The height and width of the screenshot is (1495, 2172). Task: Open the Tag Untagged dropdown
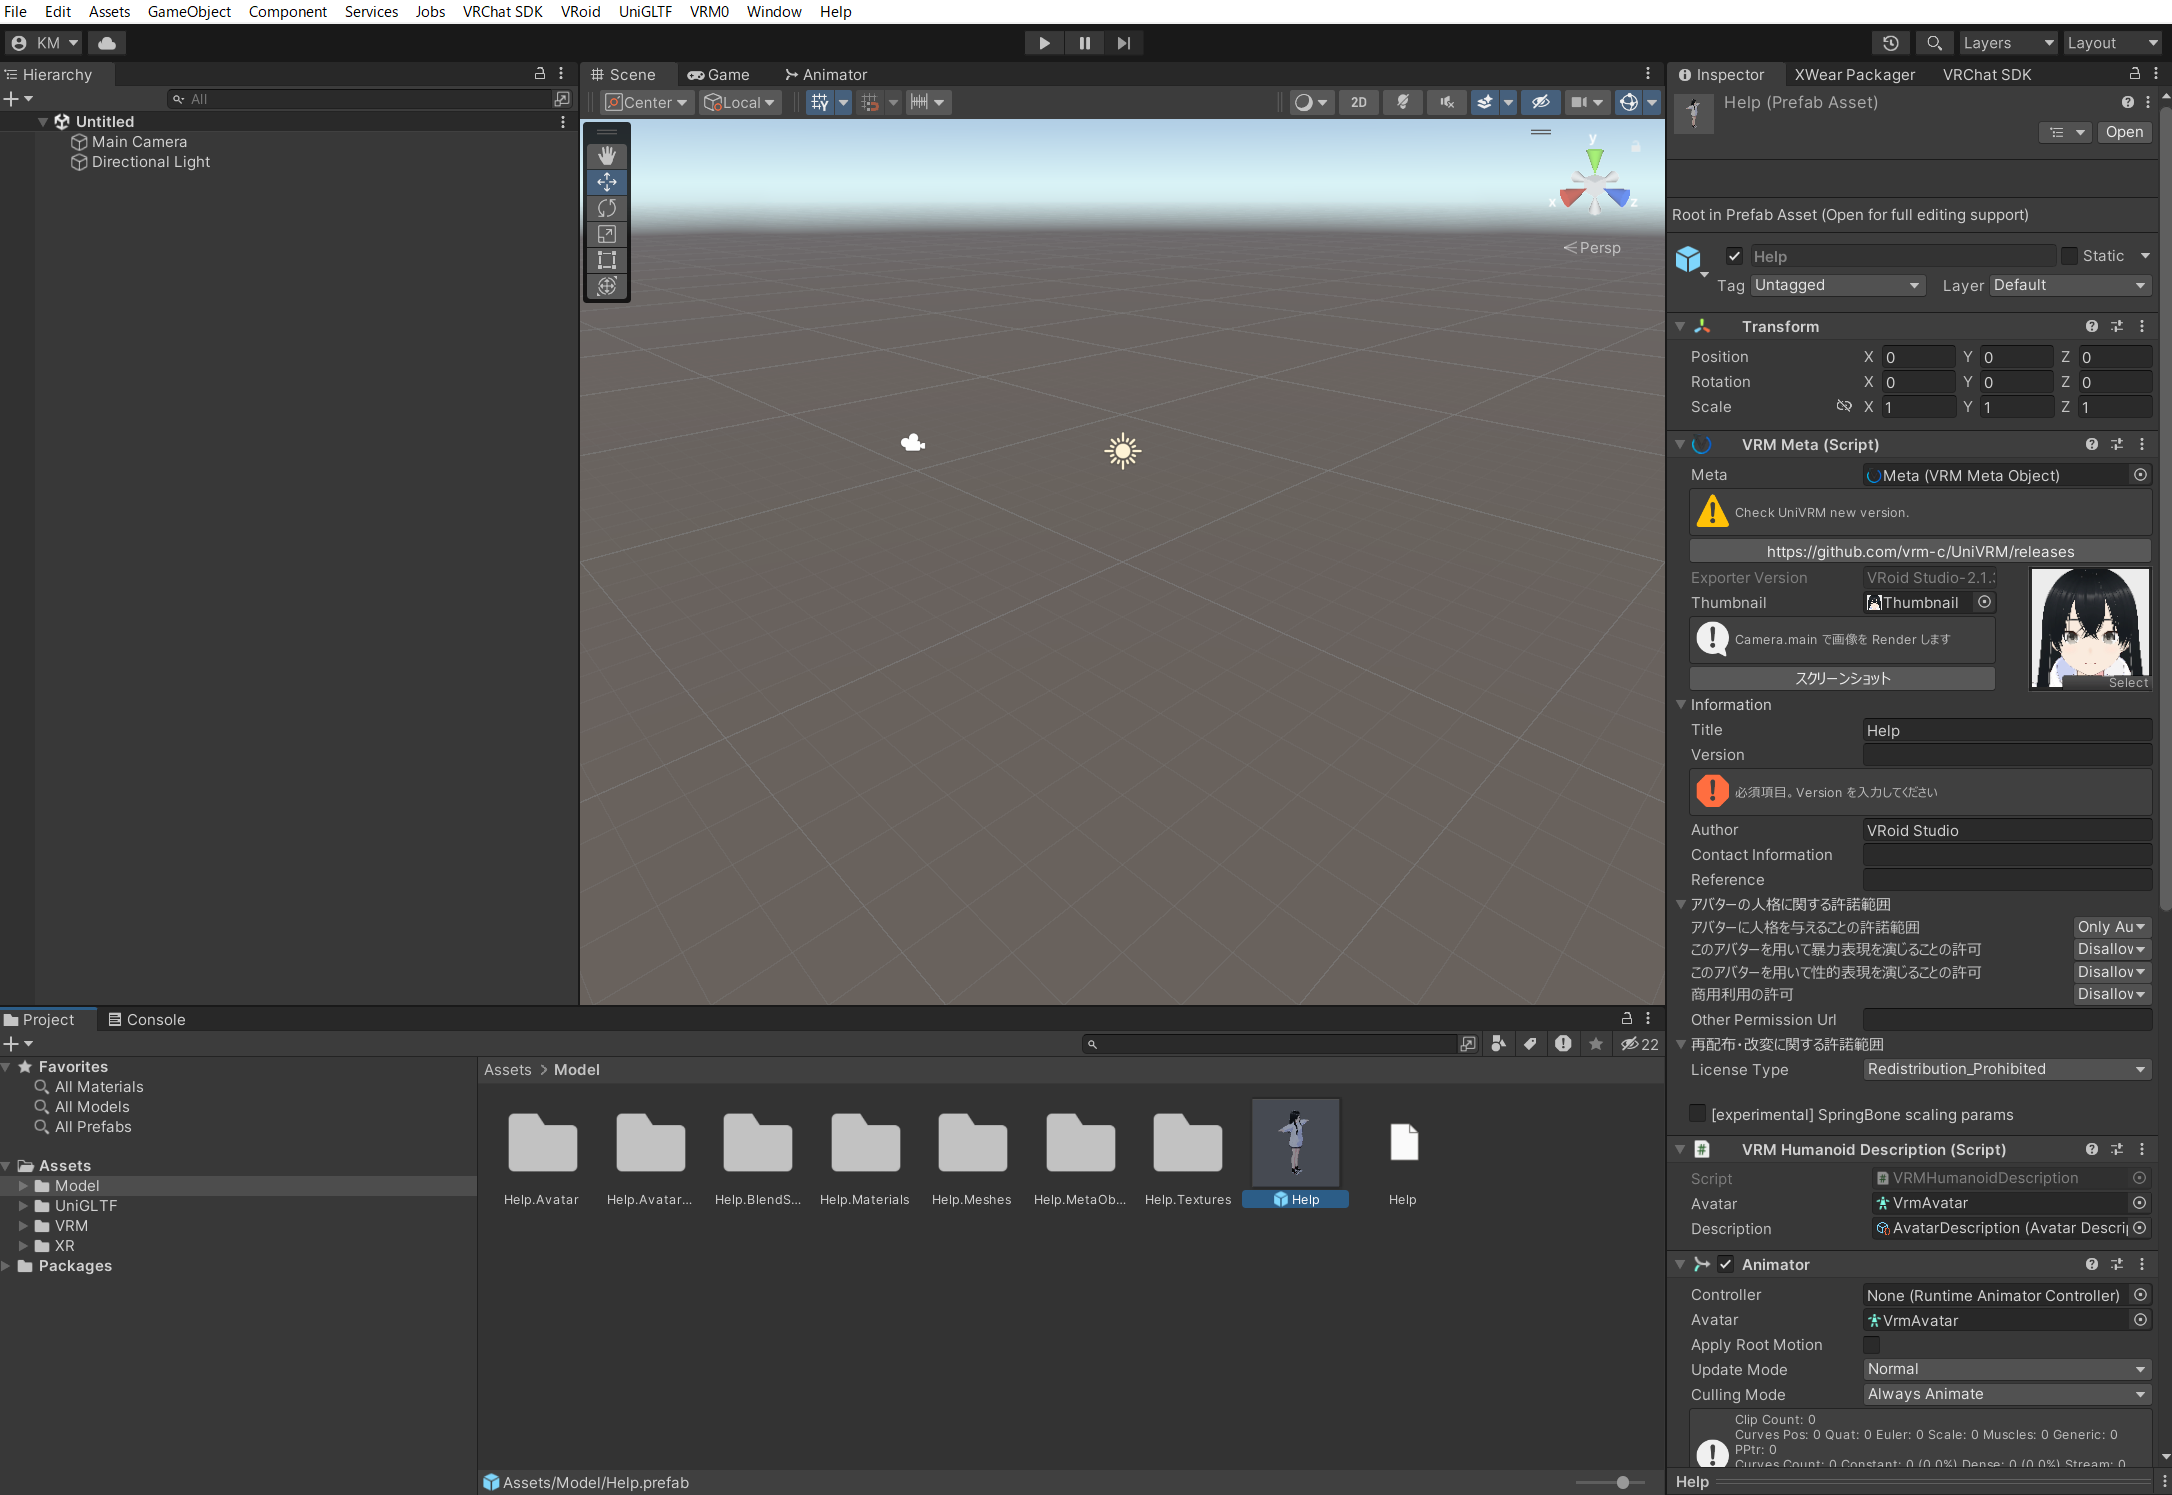coord(1838,285)
